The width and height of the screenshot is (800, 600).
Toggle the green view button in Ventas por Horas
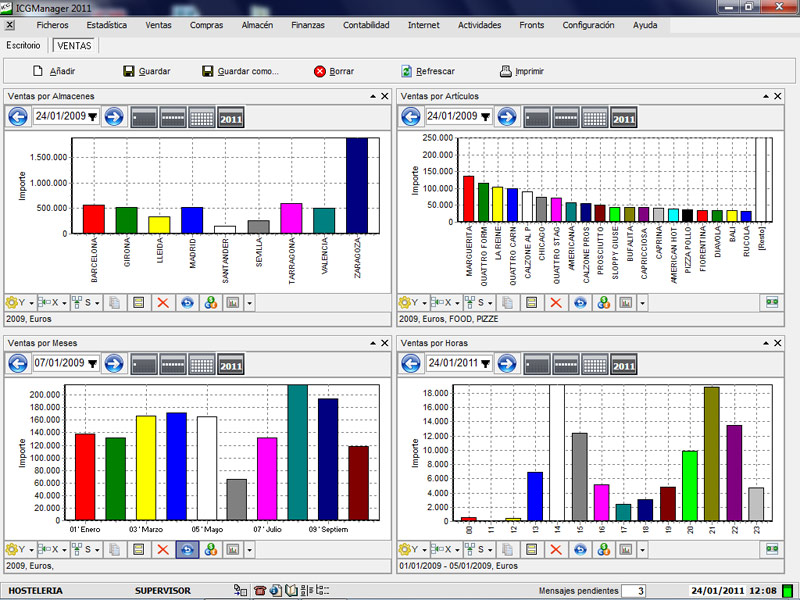(x=771, y=549)
